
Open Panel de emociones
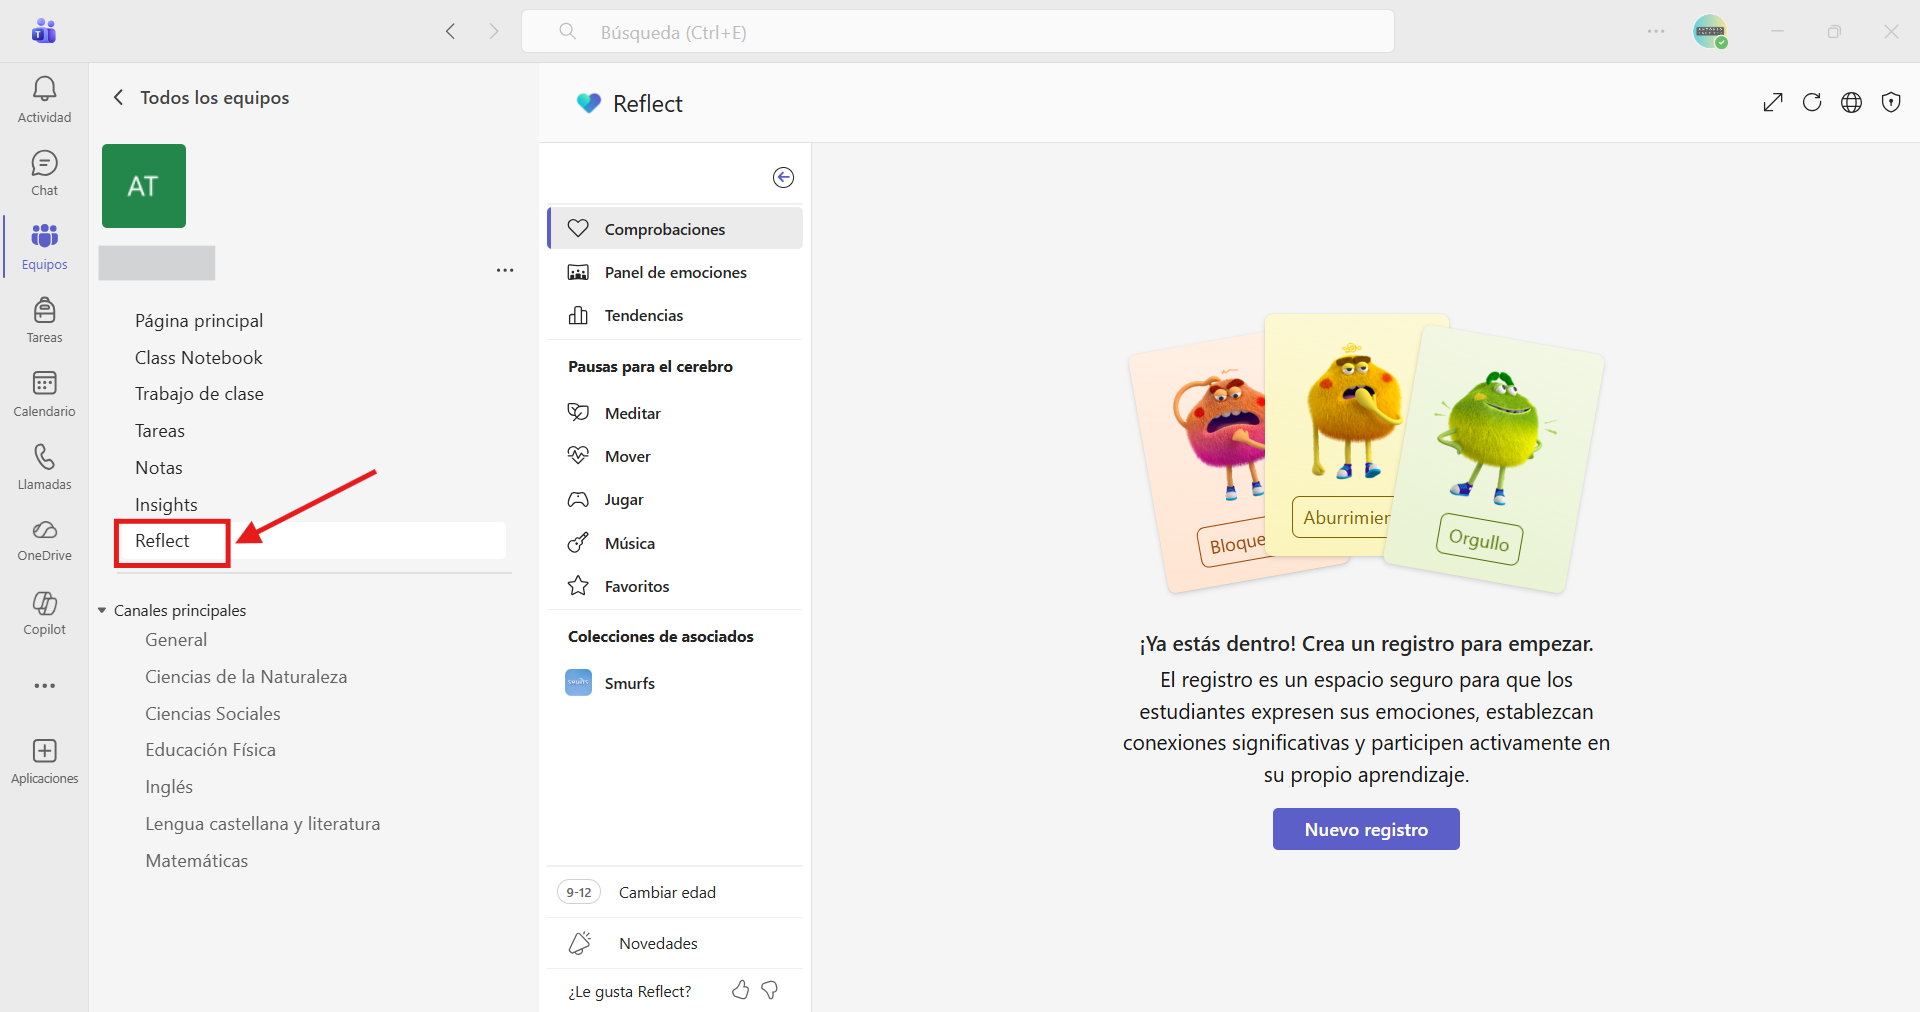(x=675, y=272)
